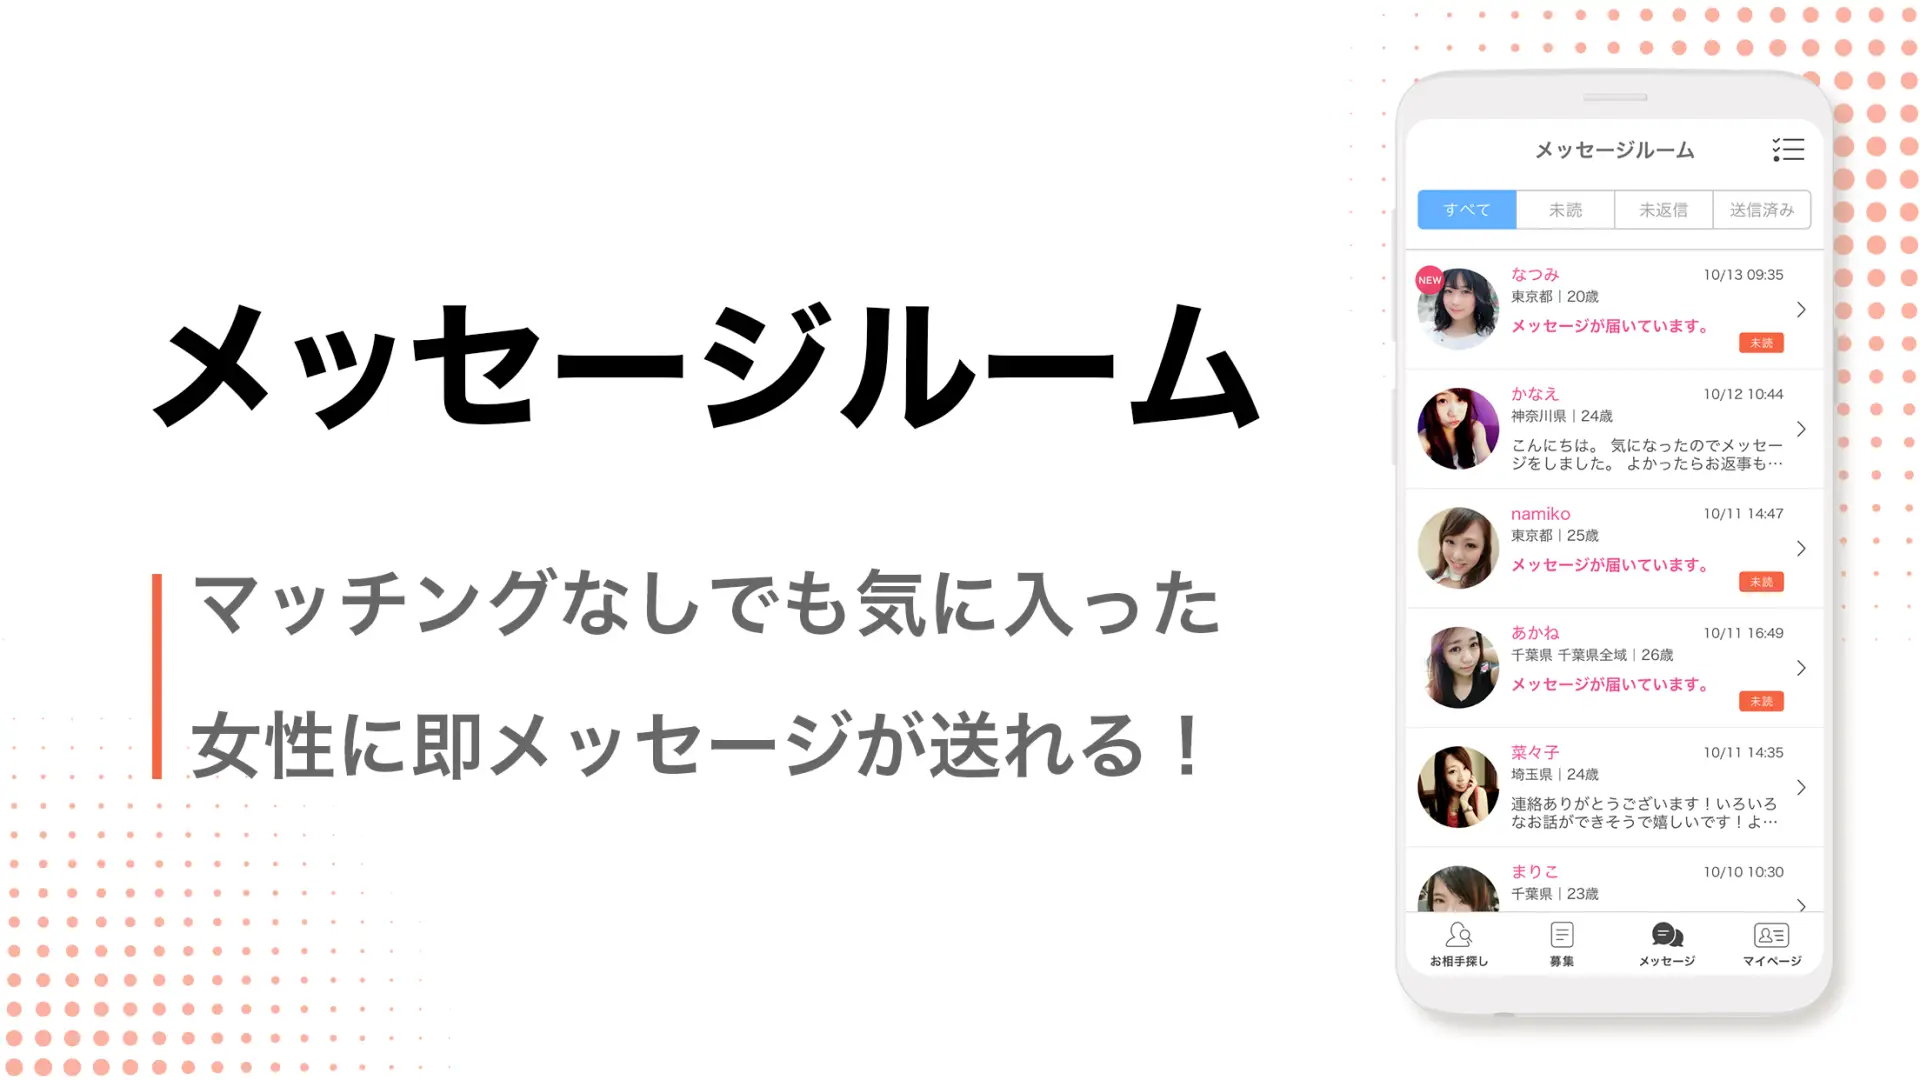Screen dimensions: 1920x1080
Task: Select the すべて filter tab
Action: (x=1467, y=210)
